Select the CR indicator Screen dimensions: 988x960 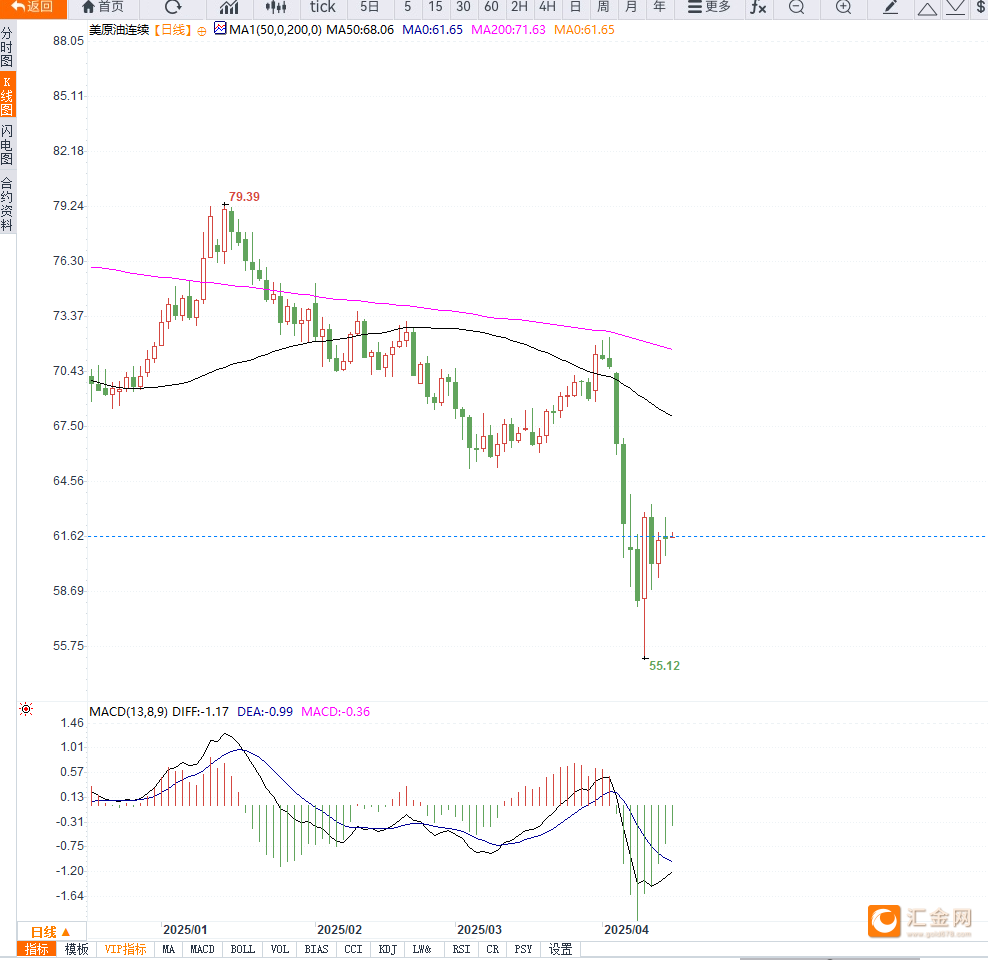493,949
